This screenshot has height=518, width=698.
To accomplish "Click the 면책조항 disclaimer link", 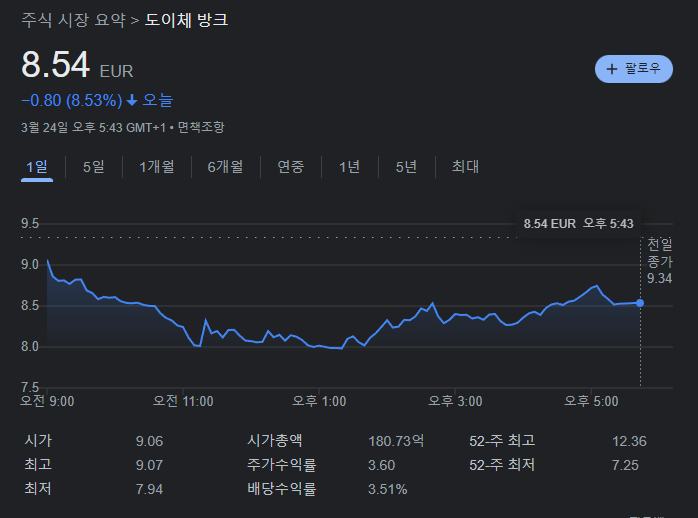I will [201, 128].
